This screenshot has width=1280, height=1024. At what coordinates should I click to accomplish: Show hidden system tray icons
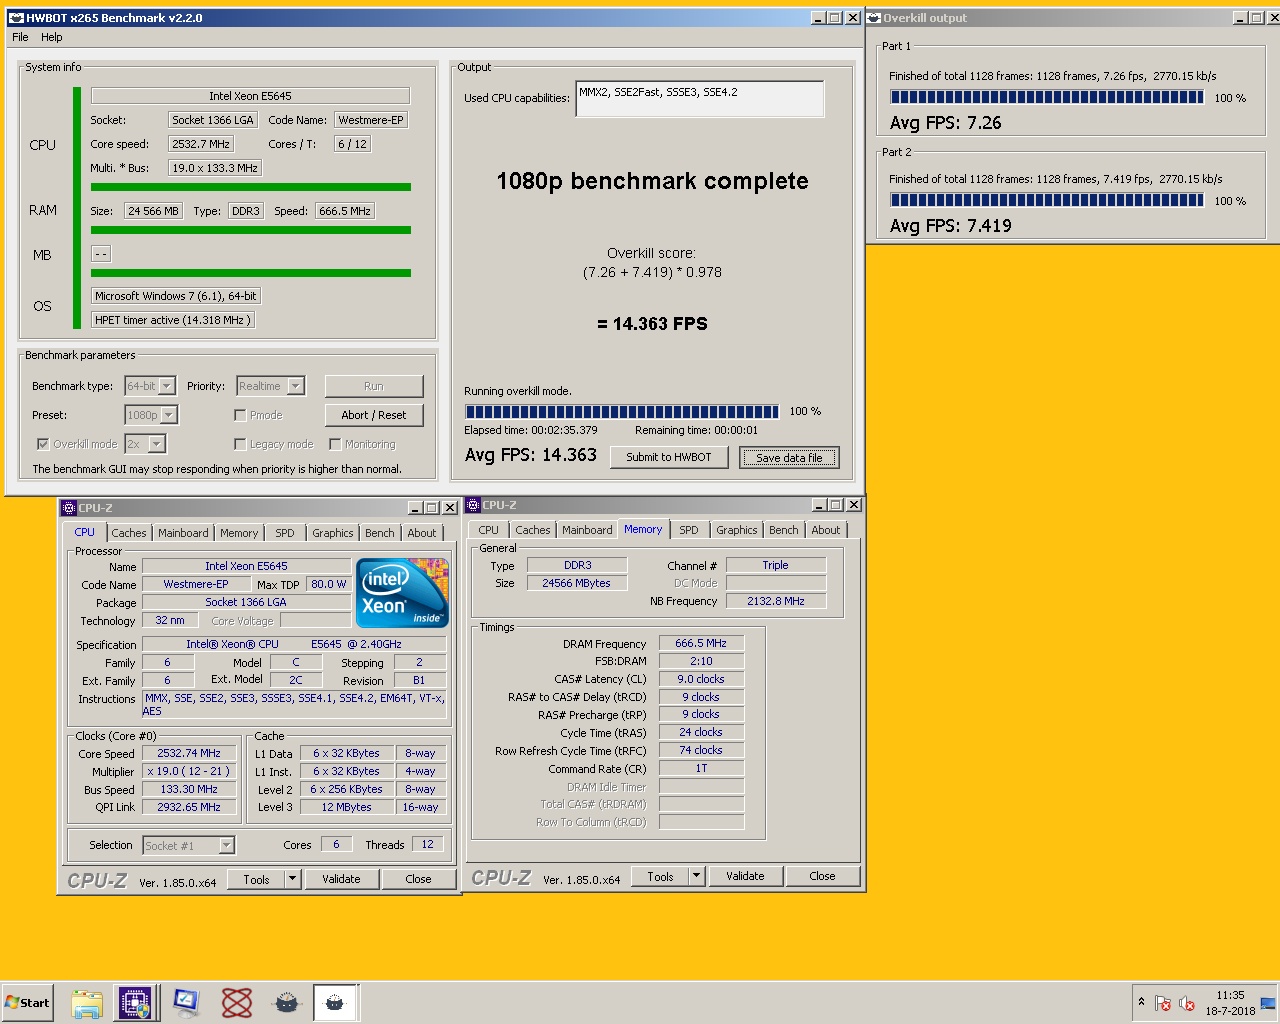coord(1141,1002)
